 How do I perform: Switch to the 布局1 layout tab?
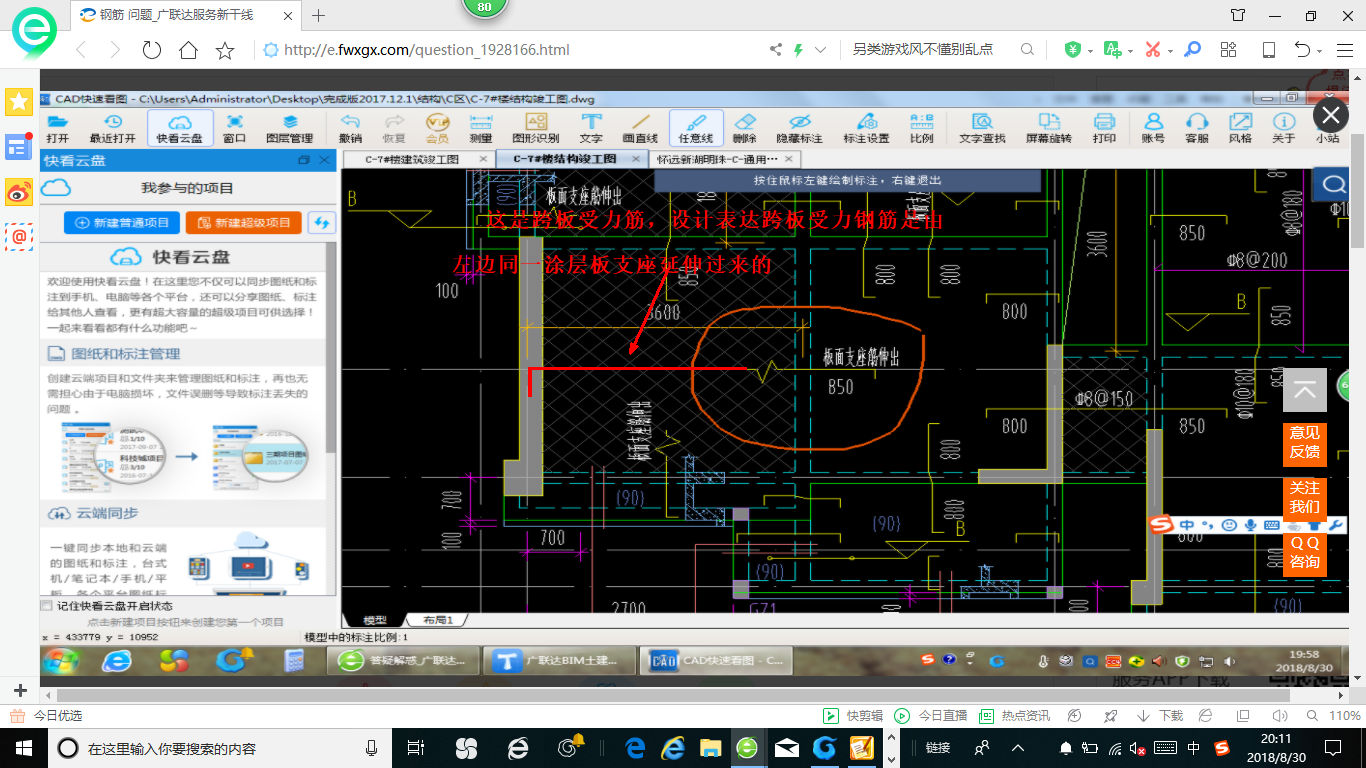tap(438, 620)
